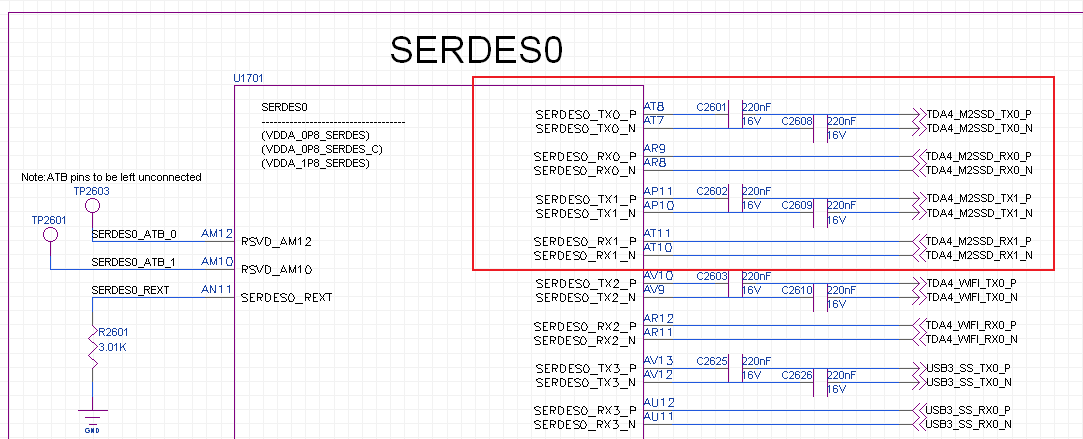Click pin number AT11
Image resolution: width=1083 pixels, height=439 pixels.
pyautogui.click(x=657, y=233)
